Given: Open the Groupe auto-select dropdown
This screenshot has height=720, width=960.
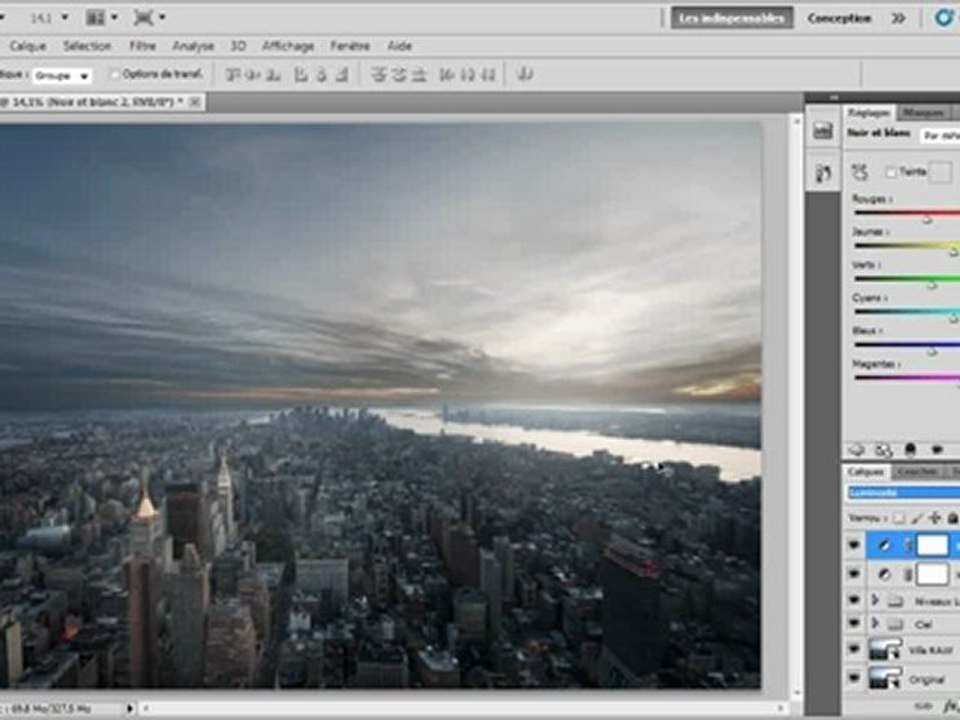Looking at the screenshot, I should (62, 76).
